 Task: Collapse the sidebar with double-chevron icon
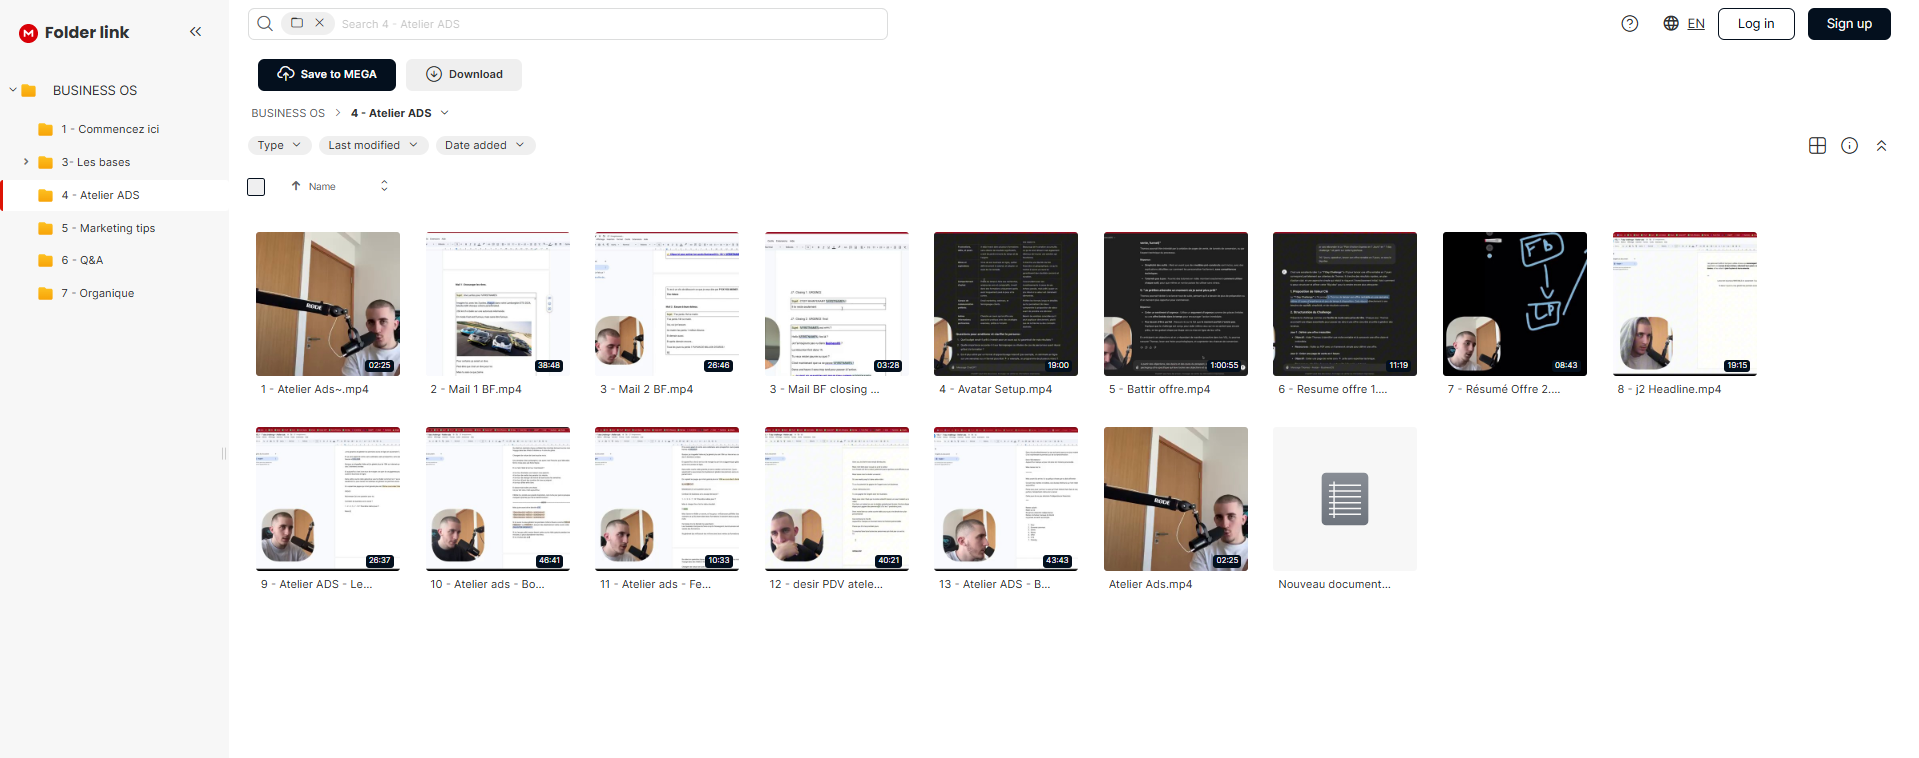195,32
